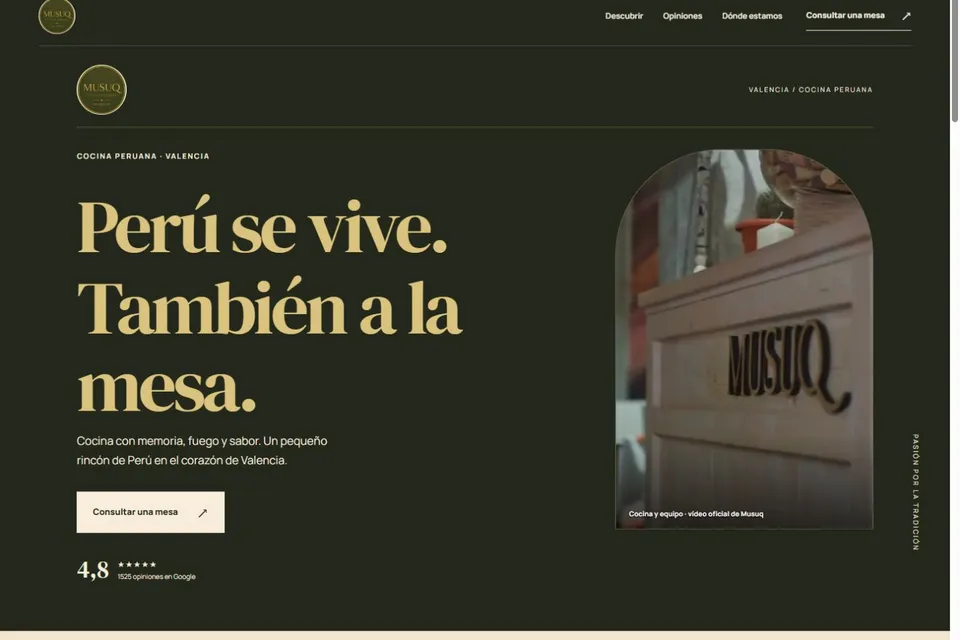Click the cream Consultar una mesa button

pyautogui.click(x=151, y=512)
